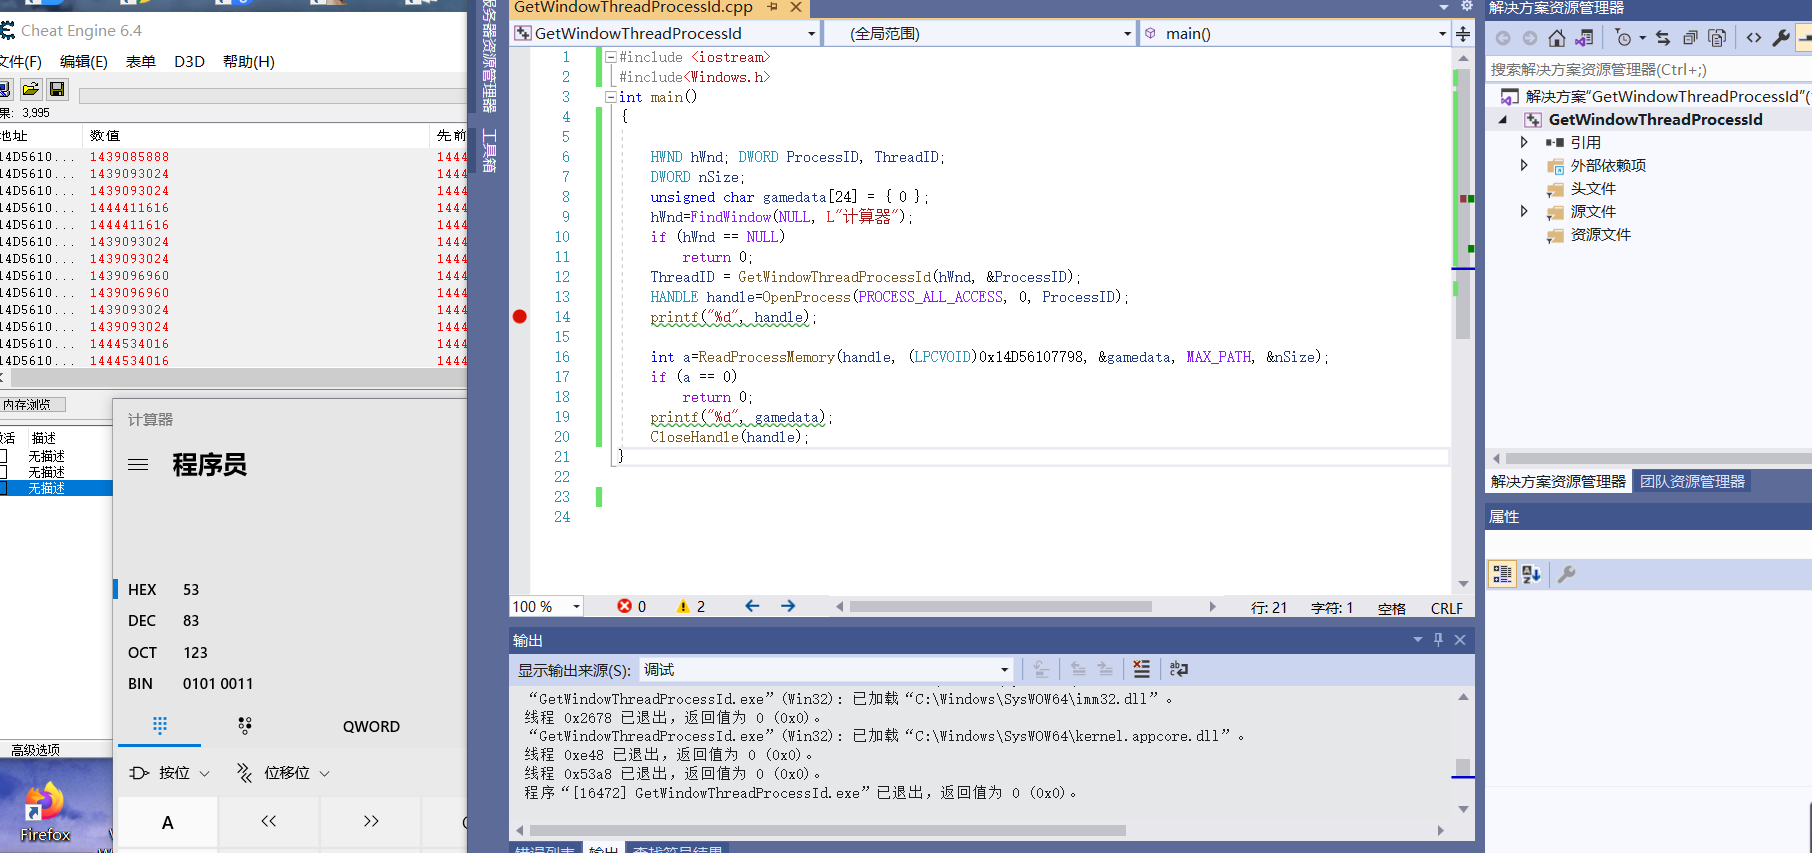Screen dimensions: 1812x853
Task: Open output source 调试 dropdown
Action: coord(1004,670)
